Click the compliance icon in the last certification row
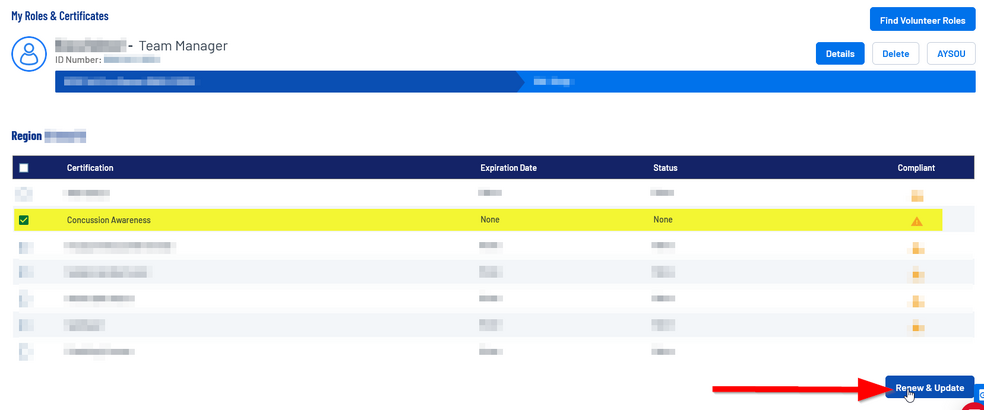The height and width of the screenshot is (410, 984). point(916,351)
